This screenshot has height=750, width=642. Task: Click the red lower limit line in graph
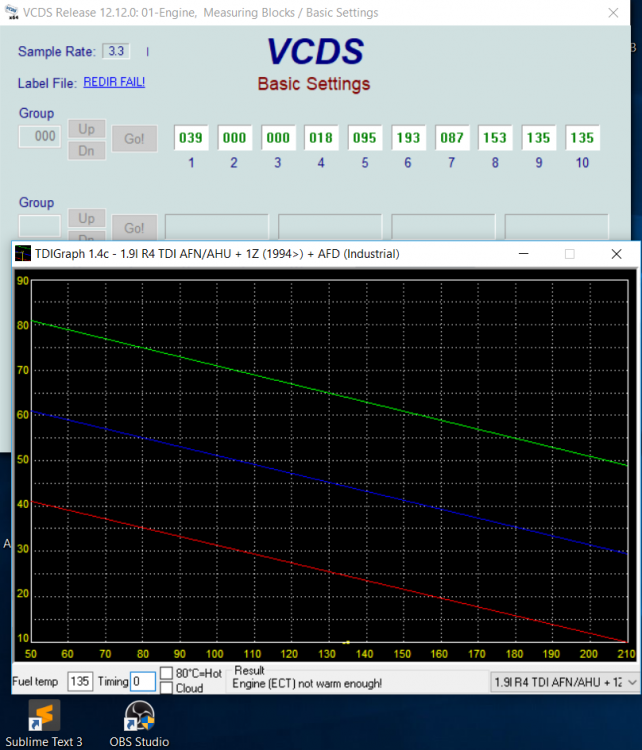[x=329, y=572]
